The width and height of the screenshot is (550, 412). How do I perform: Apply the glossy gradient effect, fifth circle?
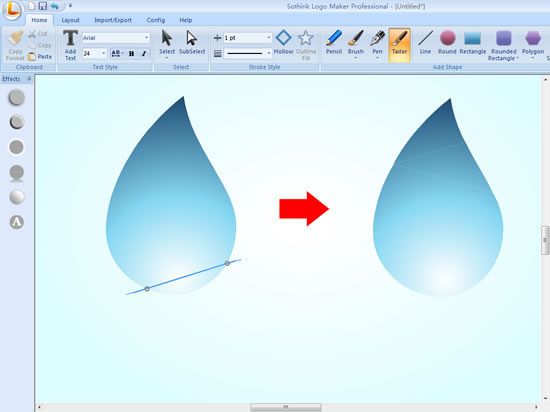(16, 197)
